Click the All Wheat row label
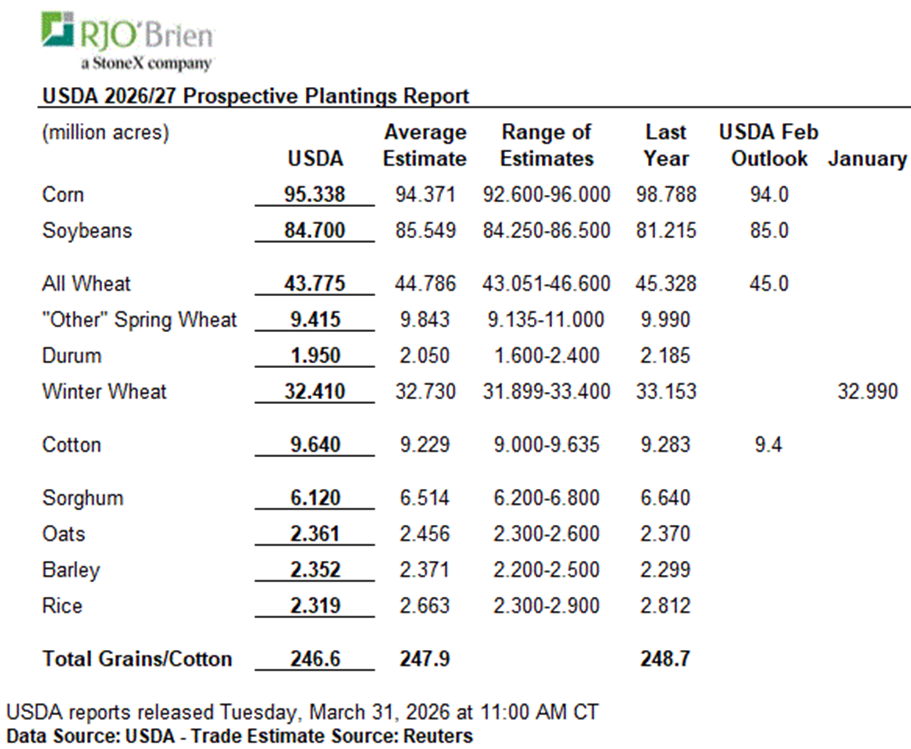The width and height of the screenshot is (911, 749). [x=87, y=284]
